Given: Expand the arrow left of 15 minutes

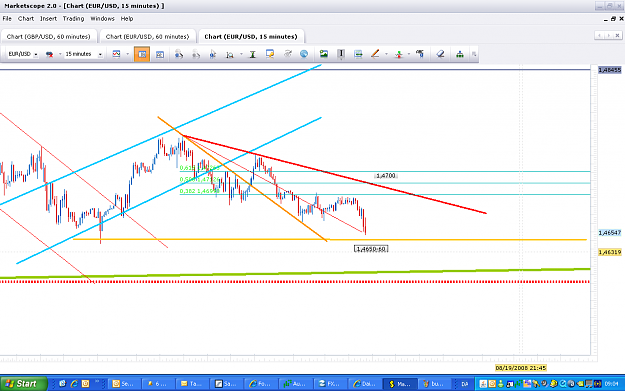Looking at the screenshot, I should point(60,54).
